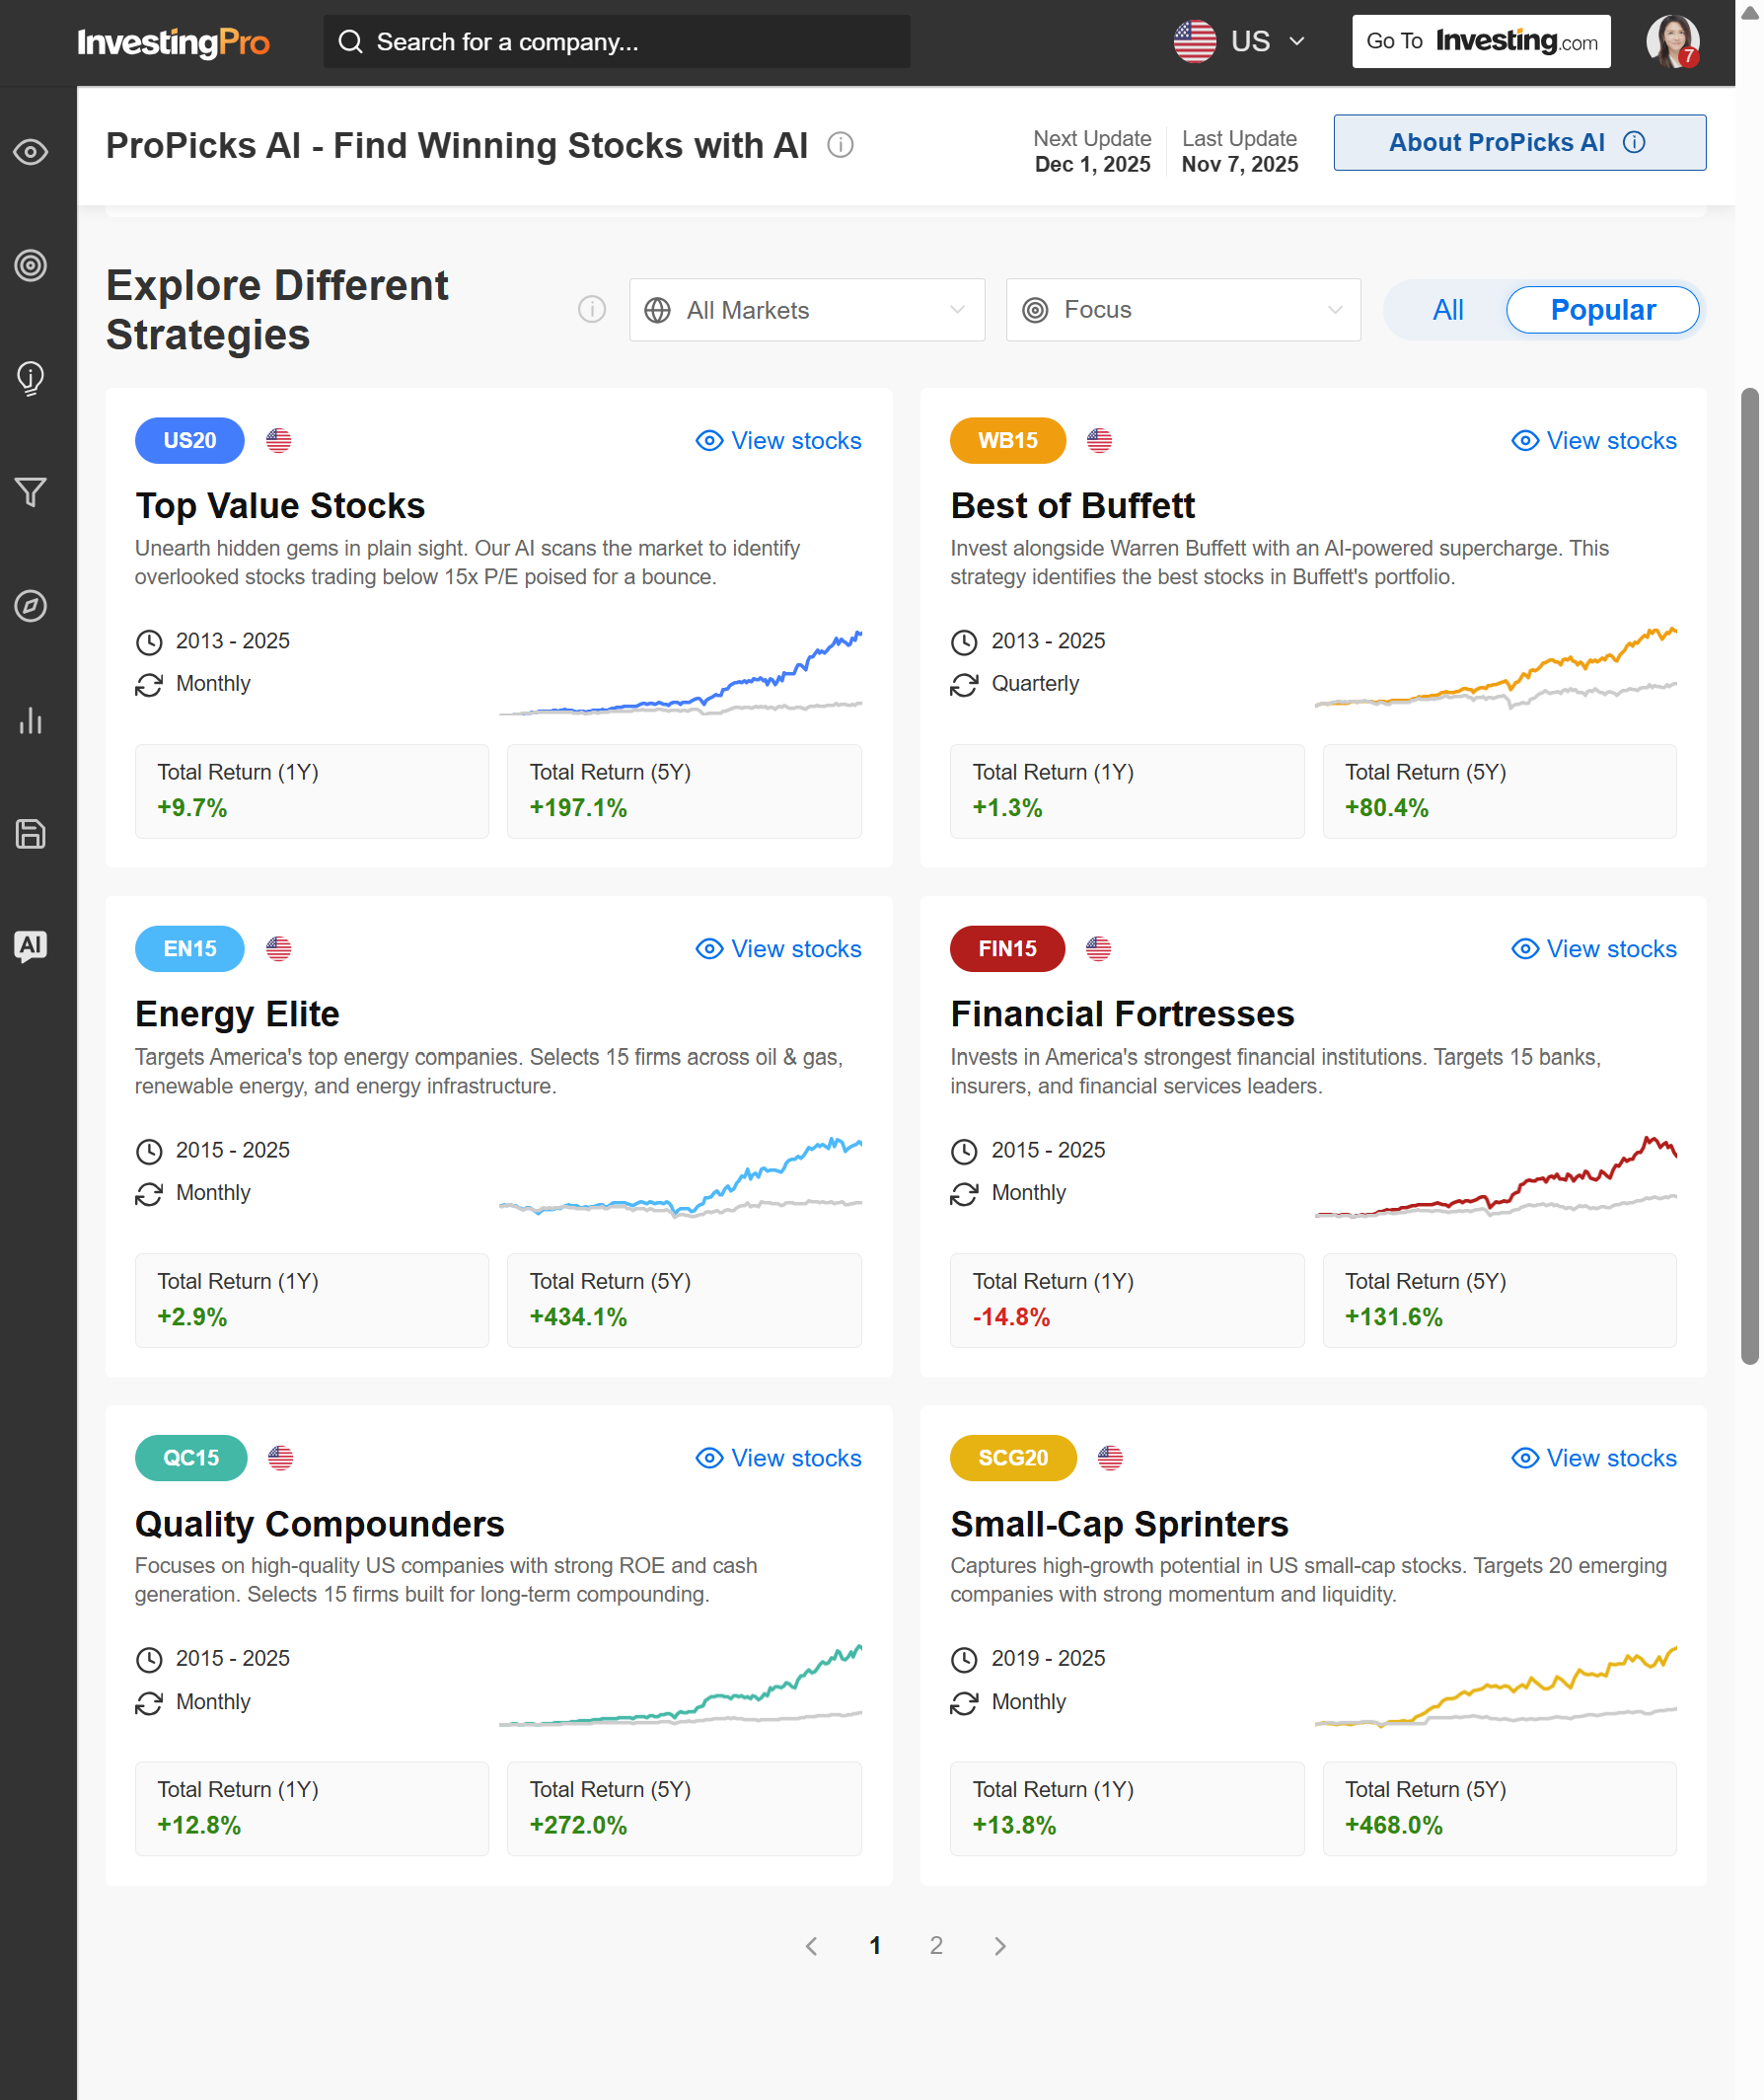
Task: Click the US flag next to EN15 badge
Action: [279, 949]
